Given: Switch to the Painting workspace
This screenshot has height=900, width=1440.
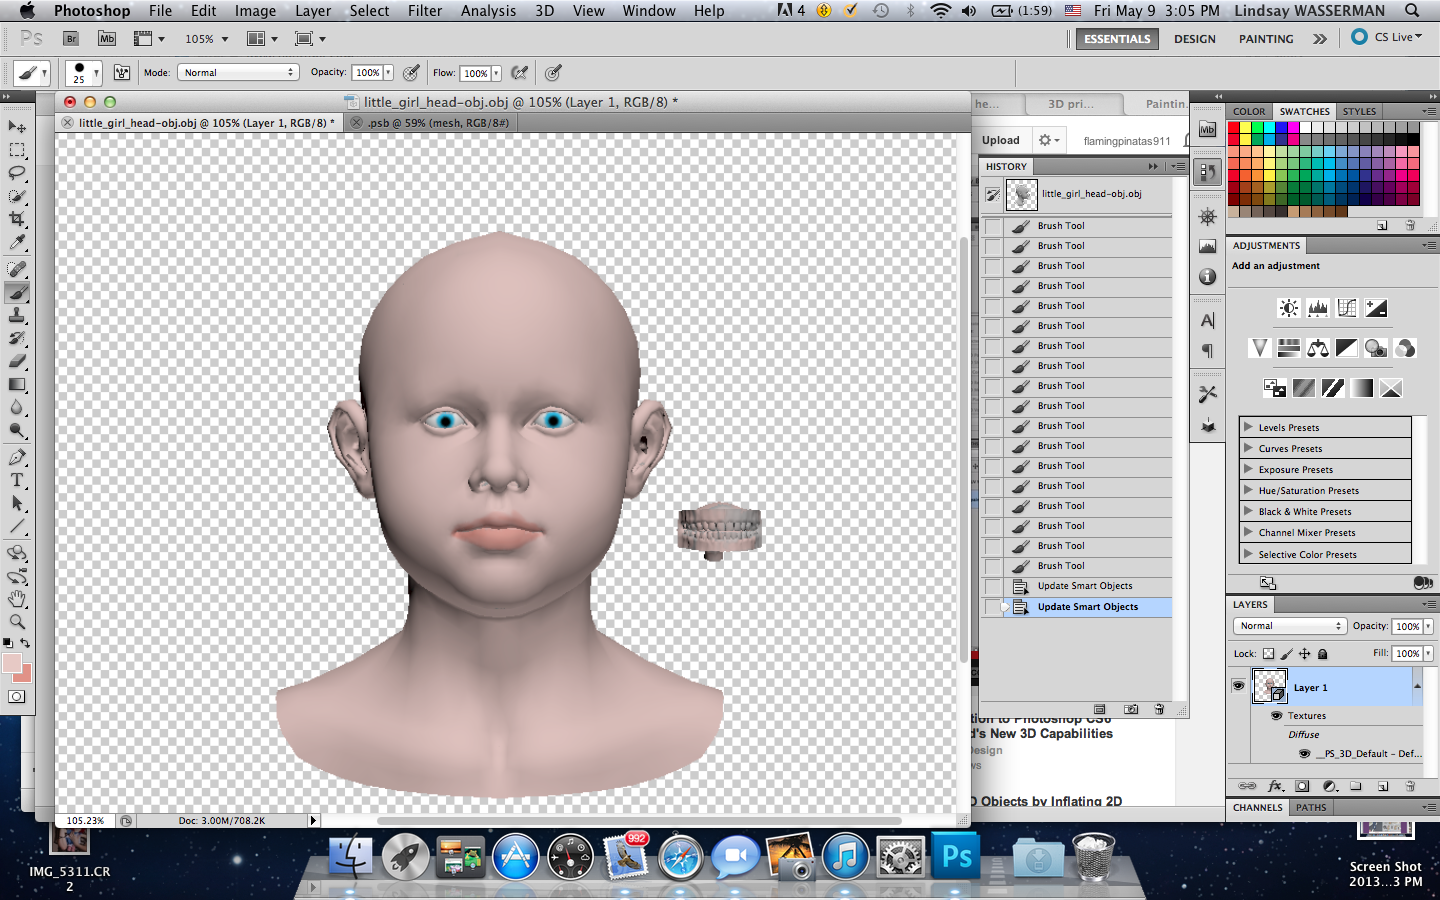Looking at the screenshot, I should [1266, 39].
